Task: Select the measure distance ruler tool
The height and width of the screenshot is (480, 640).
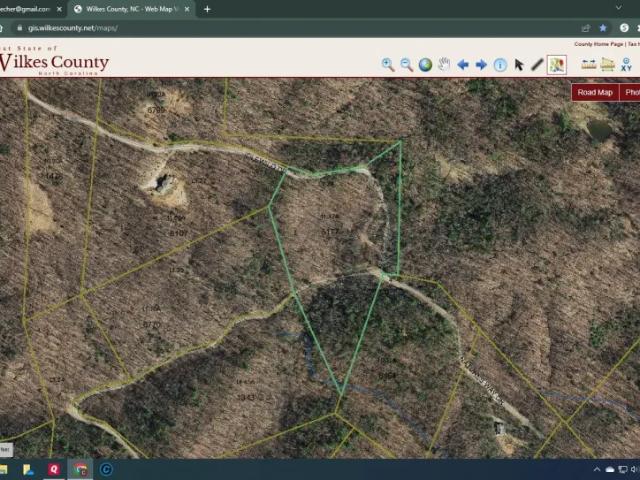Action: pos(589,65)
